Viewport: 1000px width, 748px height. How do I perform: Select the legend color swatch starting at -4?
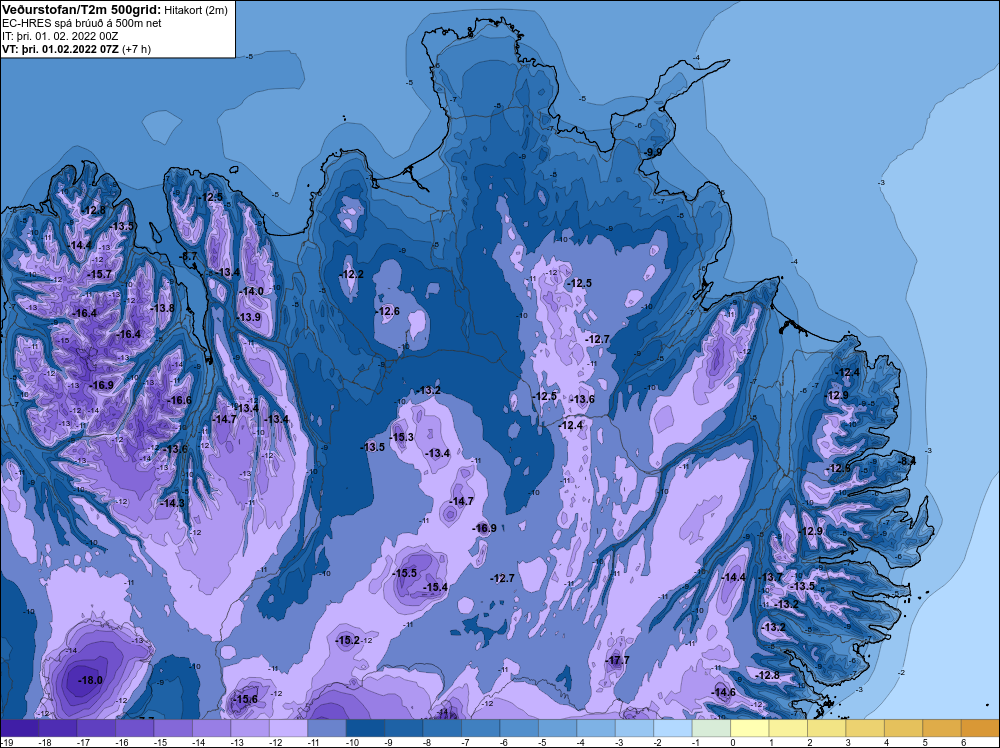point(596,728)
